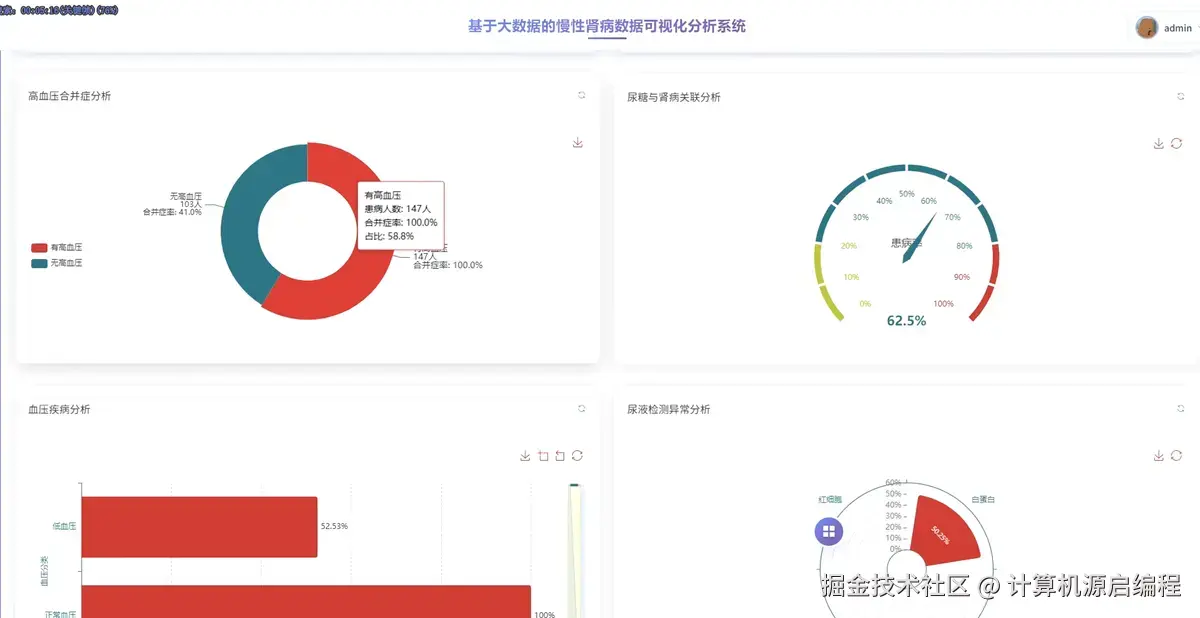Click the admin user avatar
Viewport: 1200px width, 618px height.
1147,28
